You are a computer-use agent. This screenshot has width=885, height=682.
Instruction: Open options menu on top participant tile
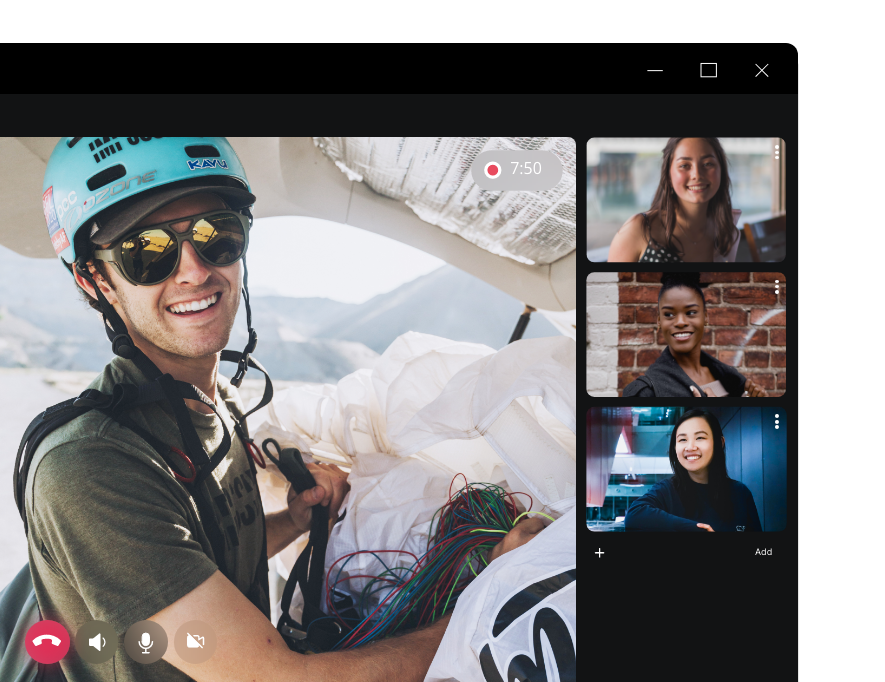[x=776, y=152]
